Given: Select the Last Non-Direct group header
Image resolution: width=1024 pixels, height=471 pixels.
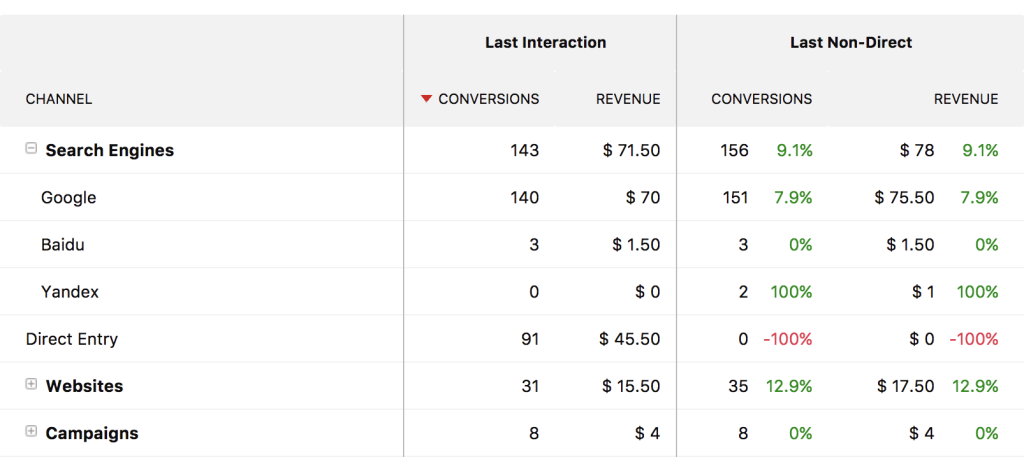Looking at the screenshot, I should click(850, 42).
